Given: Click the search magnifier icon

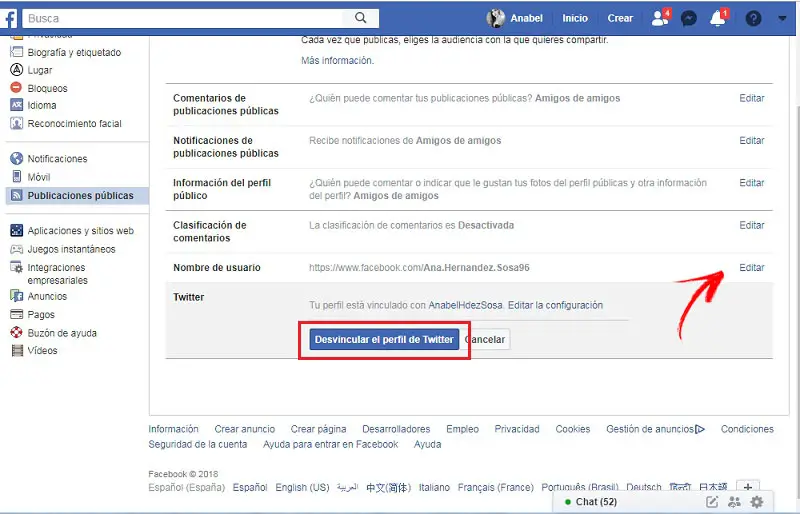Looking at the screenshot, I should coord(360,18).
